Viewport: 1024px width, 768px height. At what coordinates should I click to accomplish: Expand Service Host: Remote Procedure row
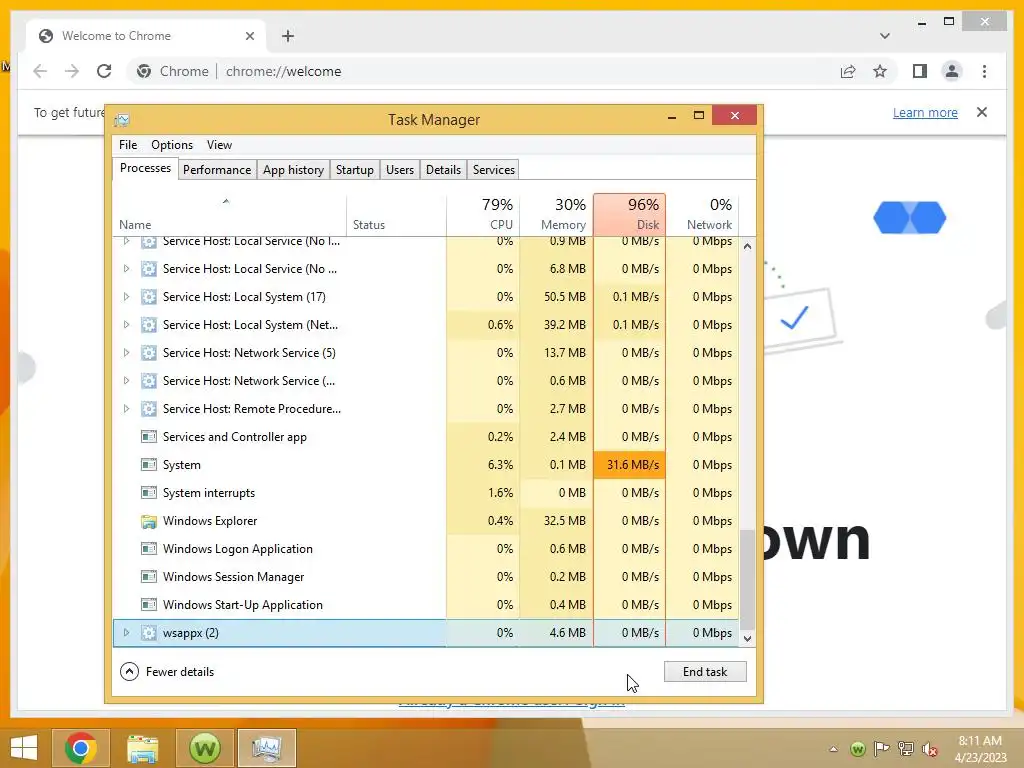tap(126, 409)
